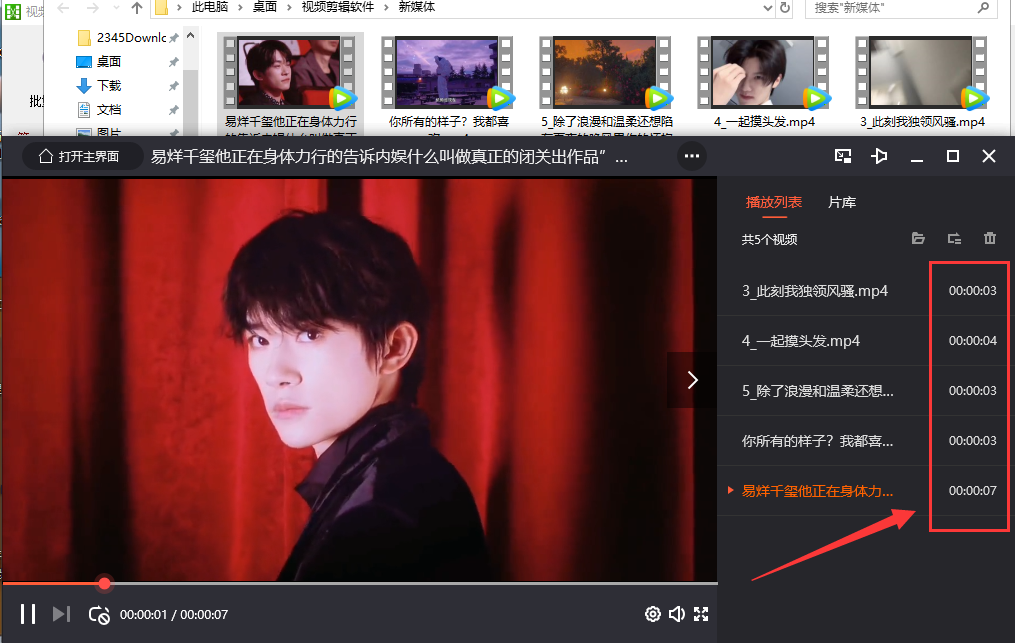Click the red playback progress bar handle

[x=104, y=583]
